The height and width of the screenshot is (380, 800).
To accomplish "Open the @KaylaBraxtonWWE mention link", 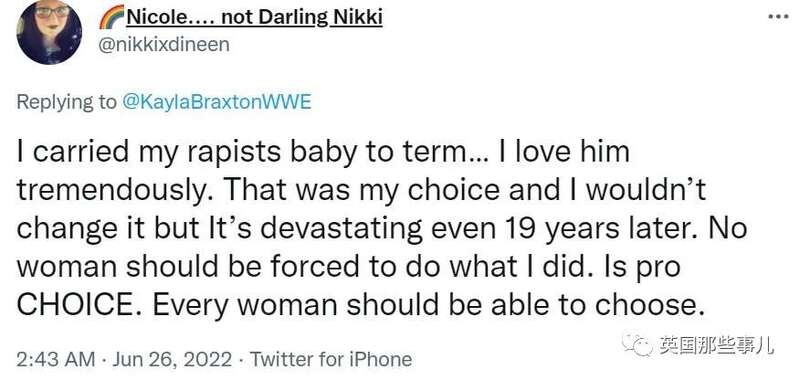I will pos(216,102).
